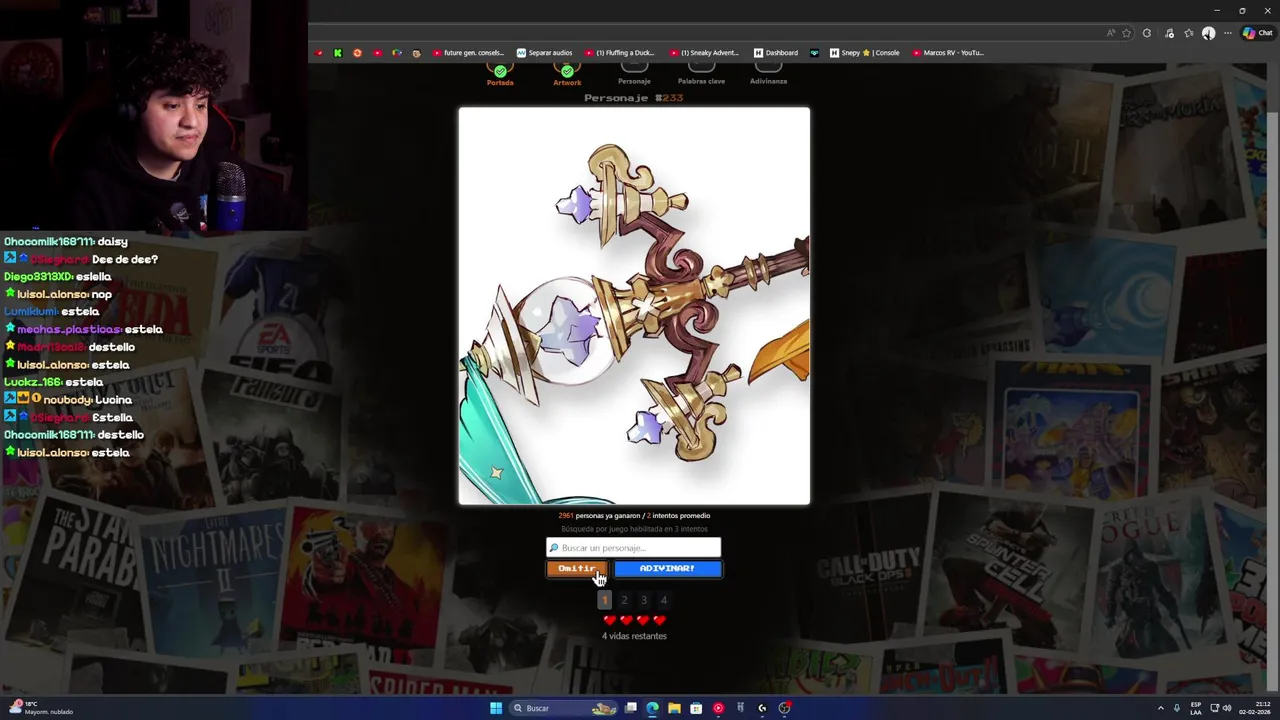1280x720 pixels.
Task: Open the green K bookmark icon
Action: point(338,53)
